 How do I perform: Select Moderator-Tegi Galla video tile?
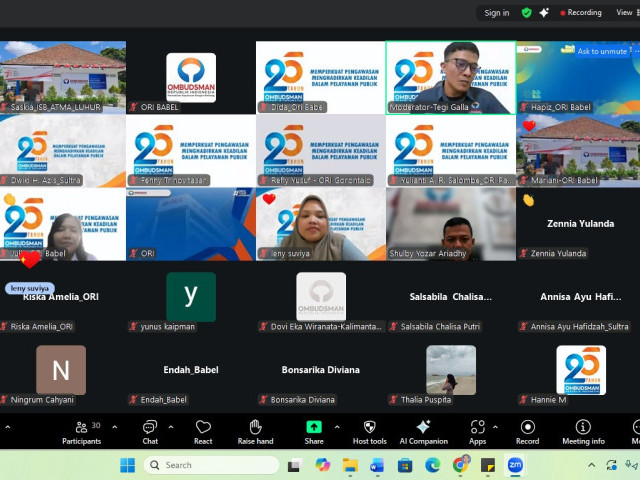tap(450, 77)
